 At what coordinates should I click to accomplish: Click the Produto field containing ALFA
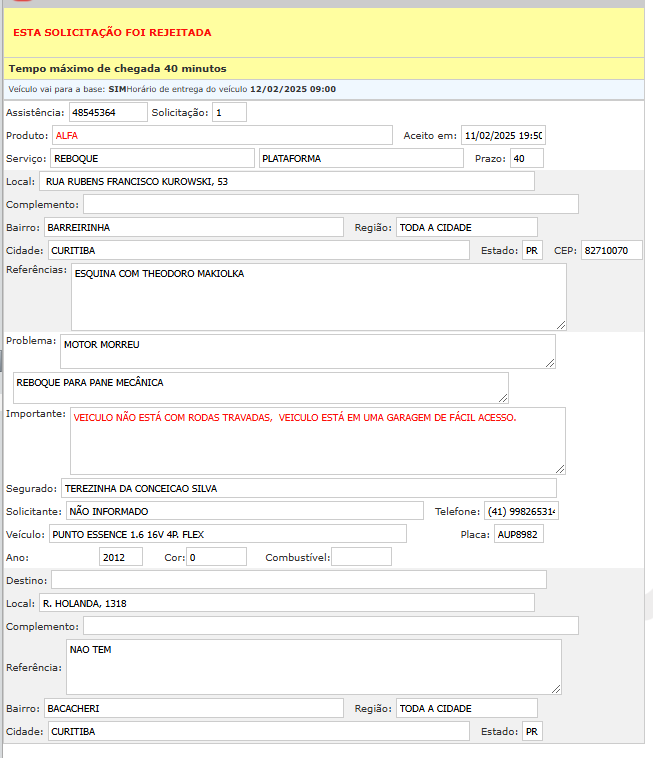(222, 135)
